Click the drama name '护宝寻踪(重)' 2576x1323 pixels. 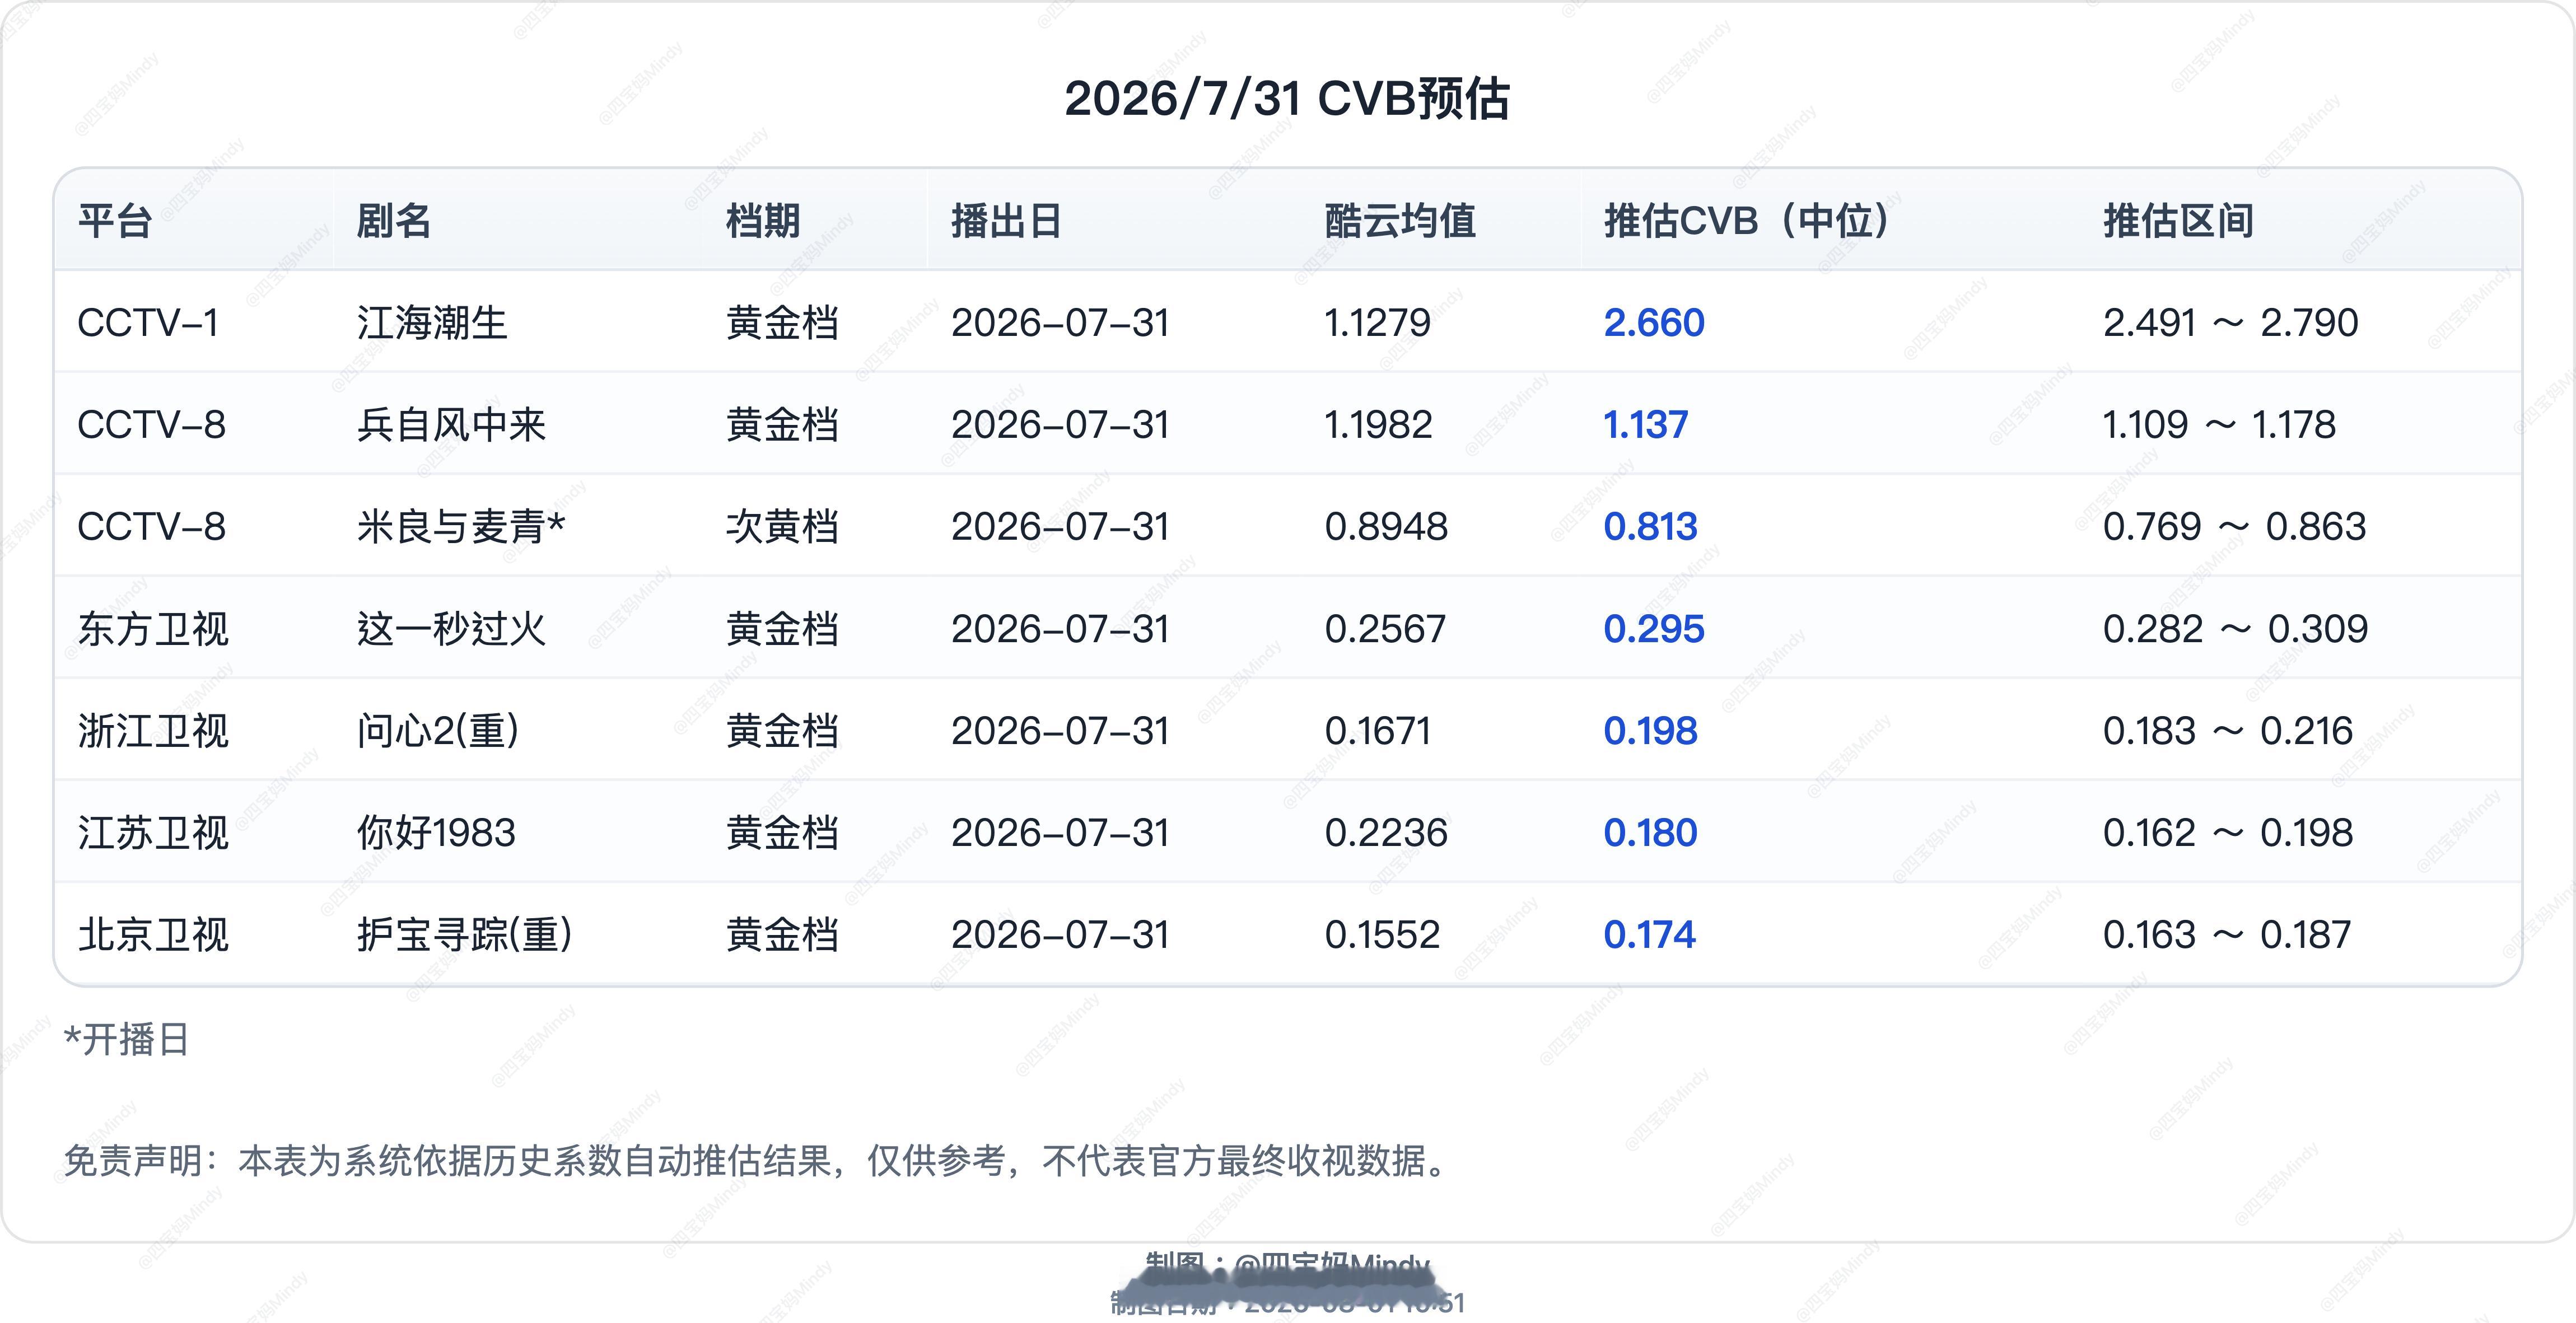coord(465,935)
